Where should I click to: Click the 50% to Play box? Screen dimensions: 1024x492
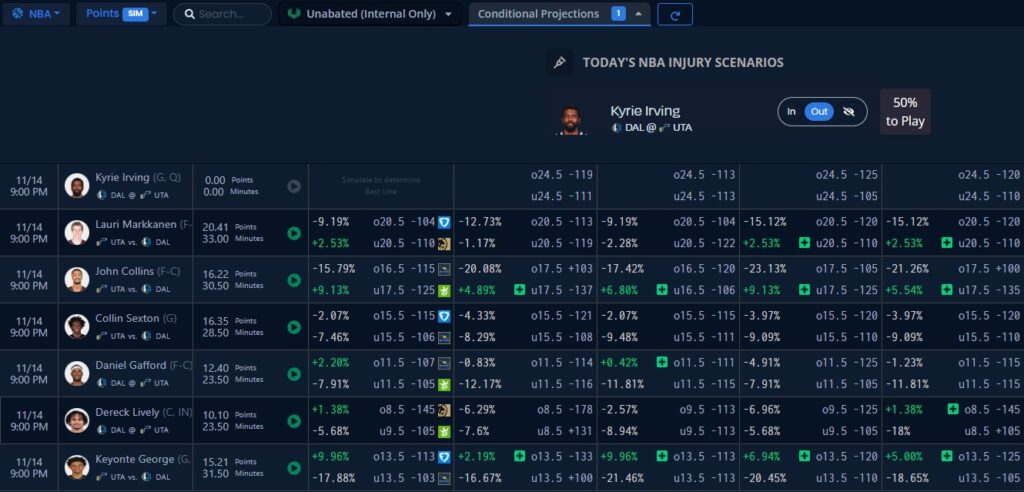pos(905,112)
